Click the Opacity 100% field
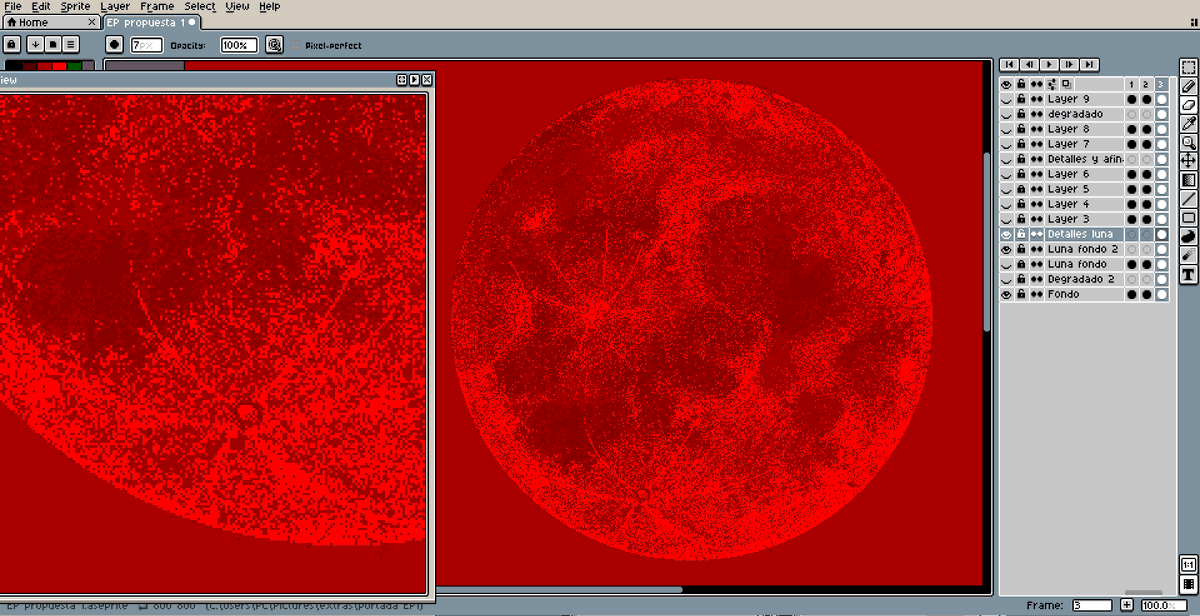 [239, 45]
